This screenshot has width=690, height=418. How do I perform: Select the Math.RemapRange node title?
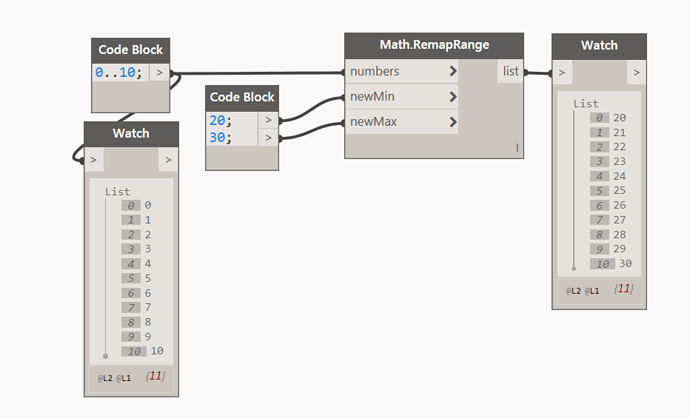point(434,45)
